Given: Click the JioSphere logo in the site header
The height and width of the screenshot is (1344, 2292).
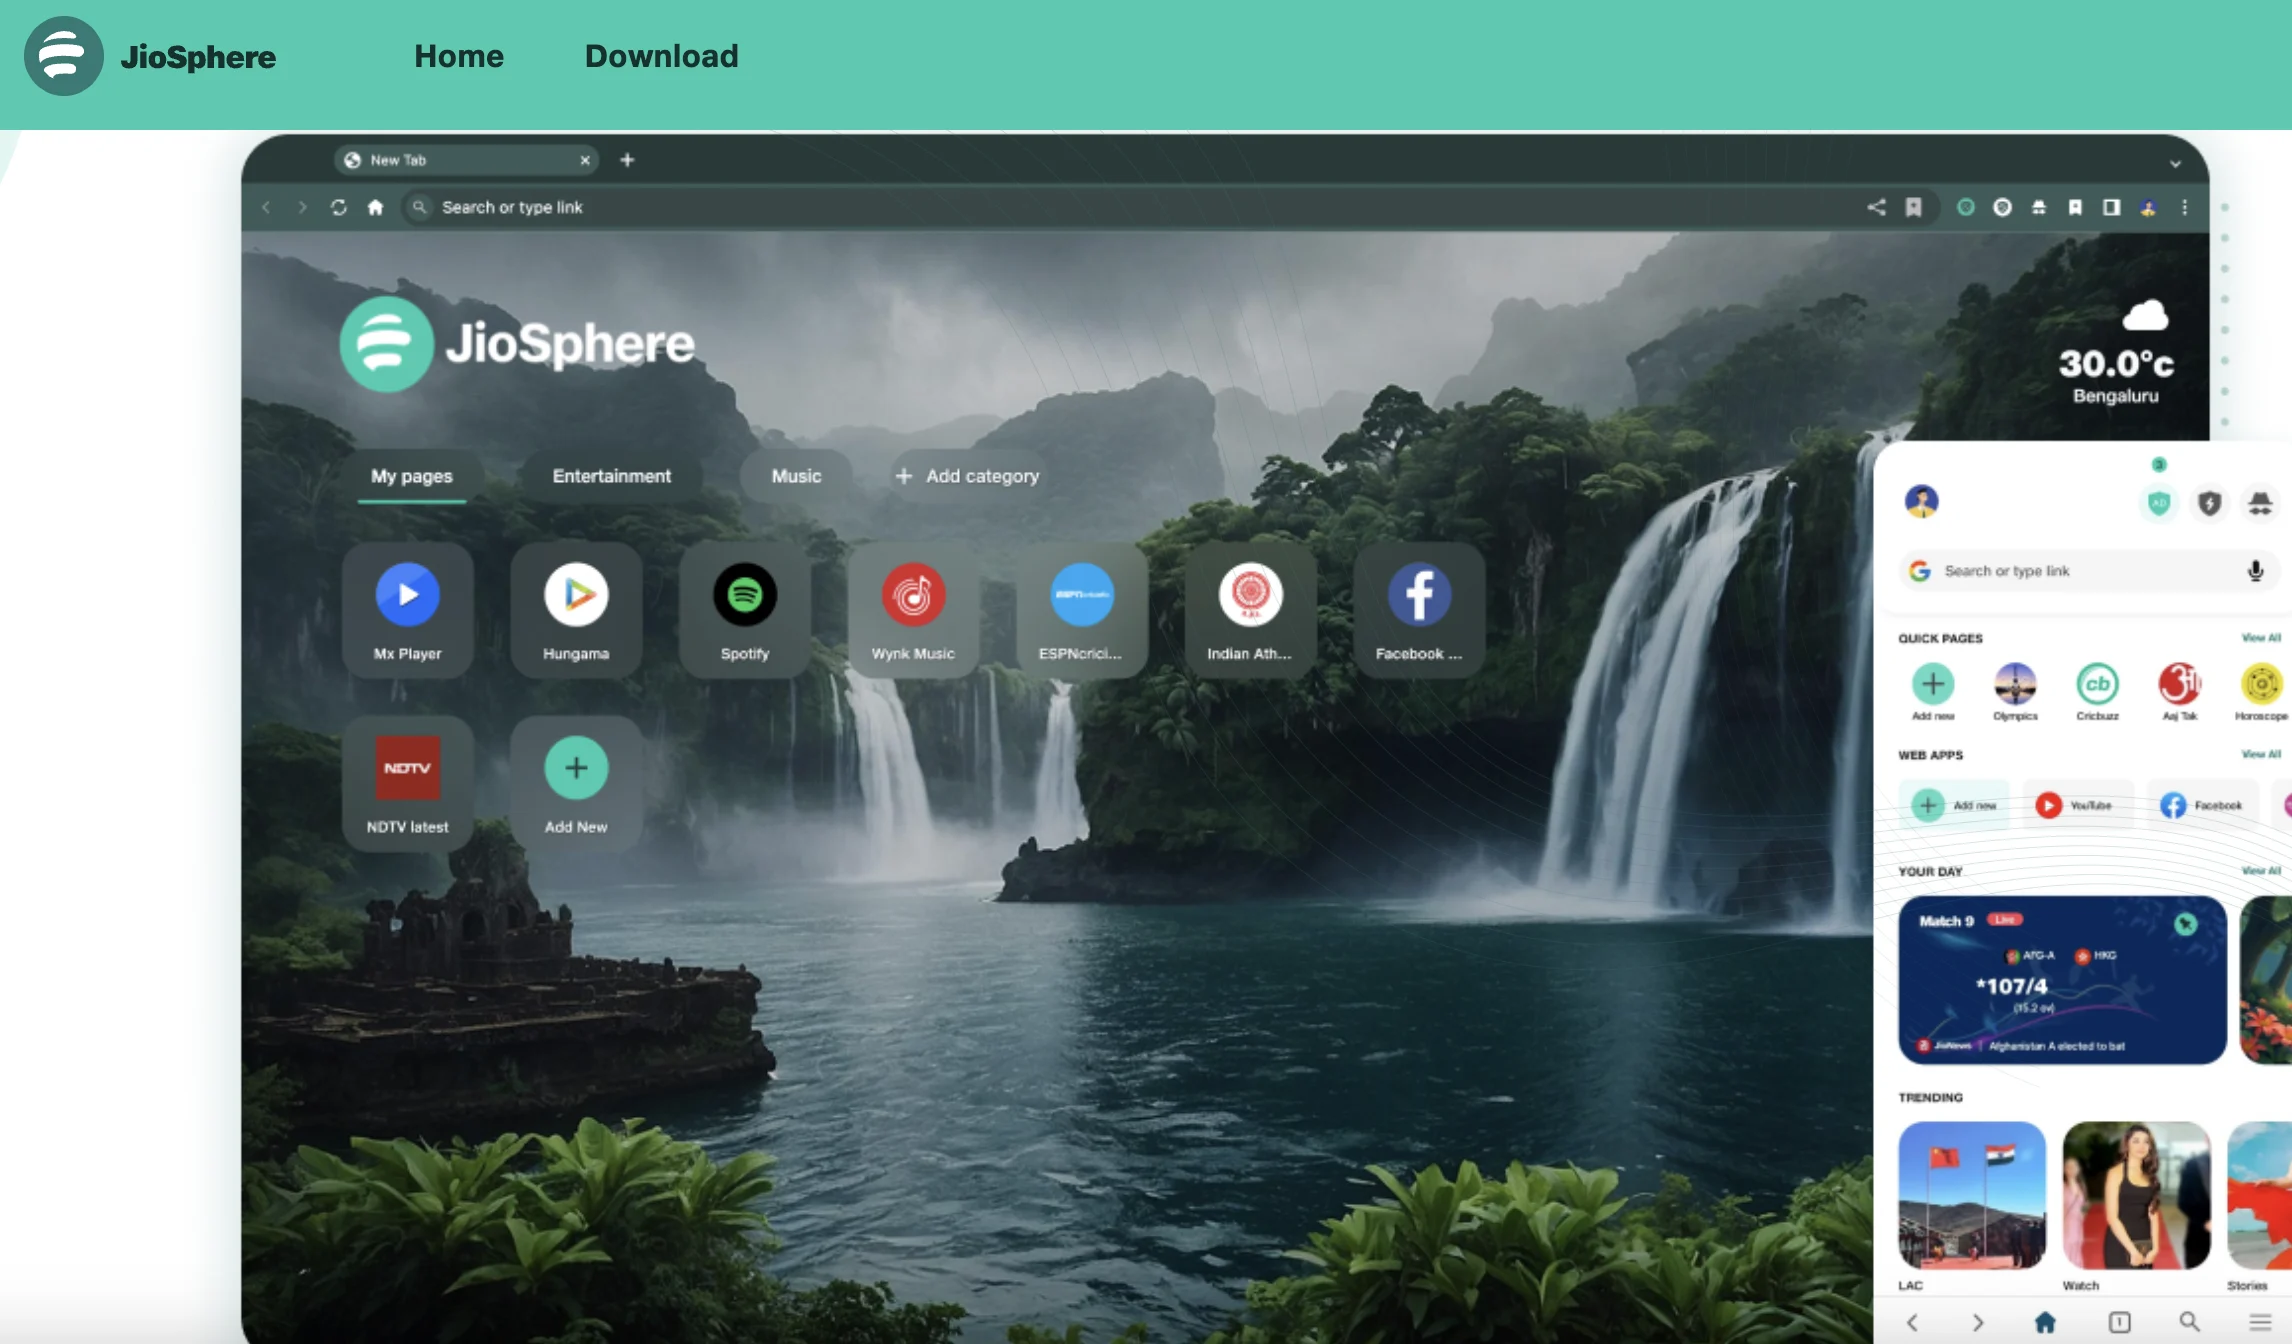Looking at the screenshot, I should pyautogui.click(x=150, y=56).
